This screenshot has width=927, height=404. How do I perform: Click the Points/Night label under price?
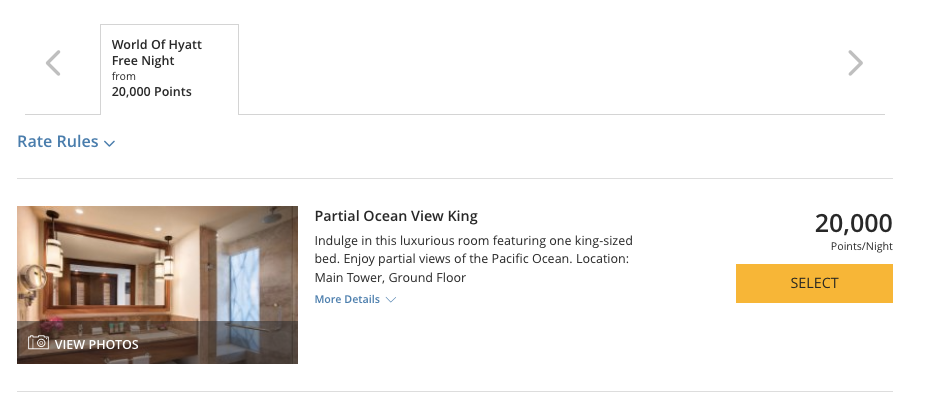pos(861,247)
